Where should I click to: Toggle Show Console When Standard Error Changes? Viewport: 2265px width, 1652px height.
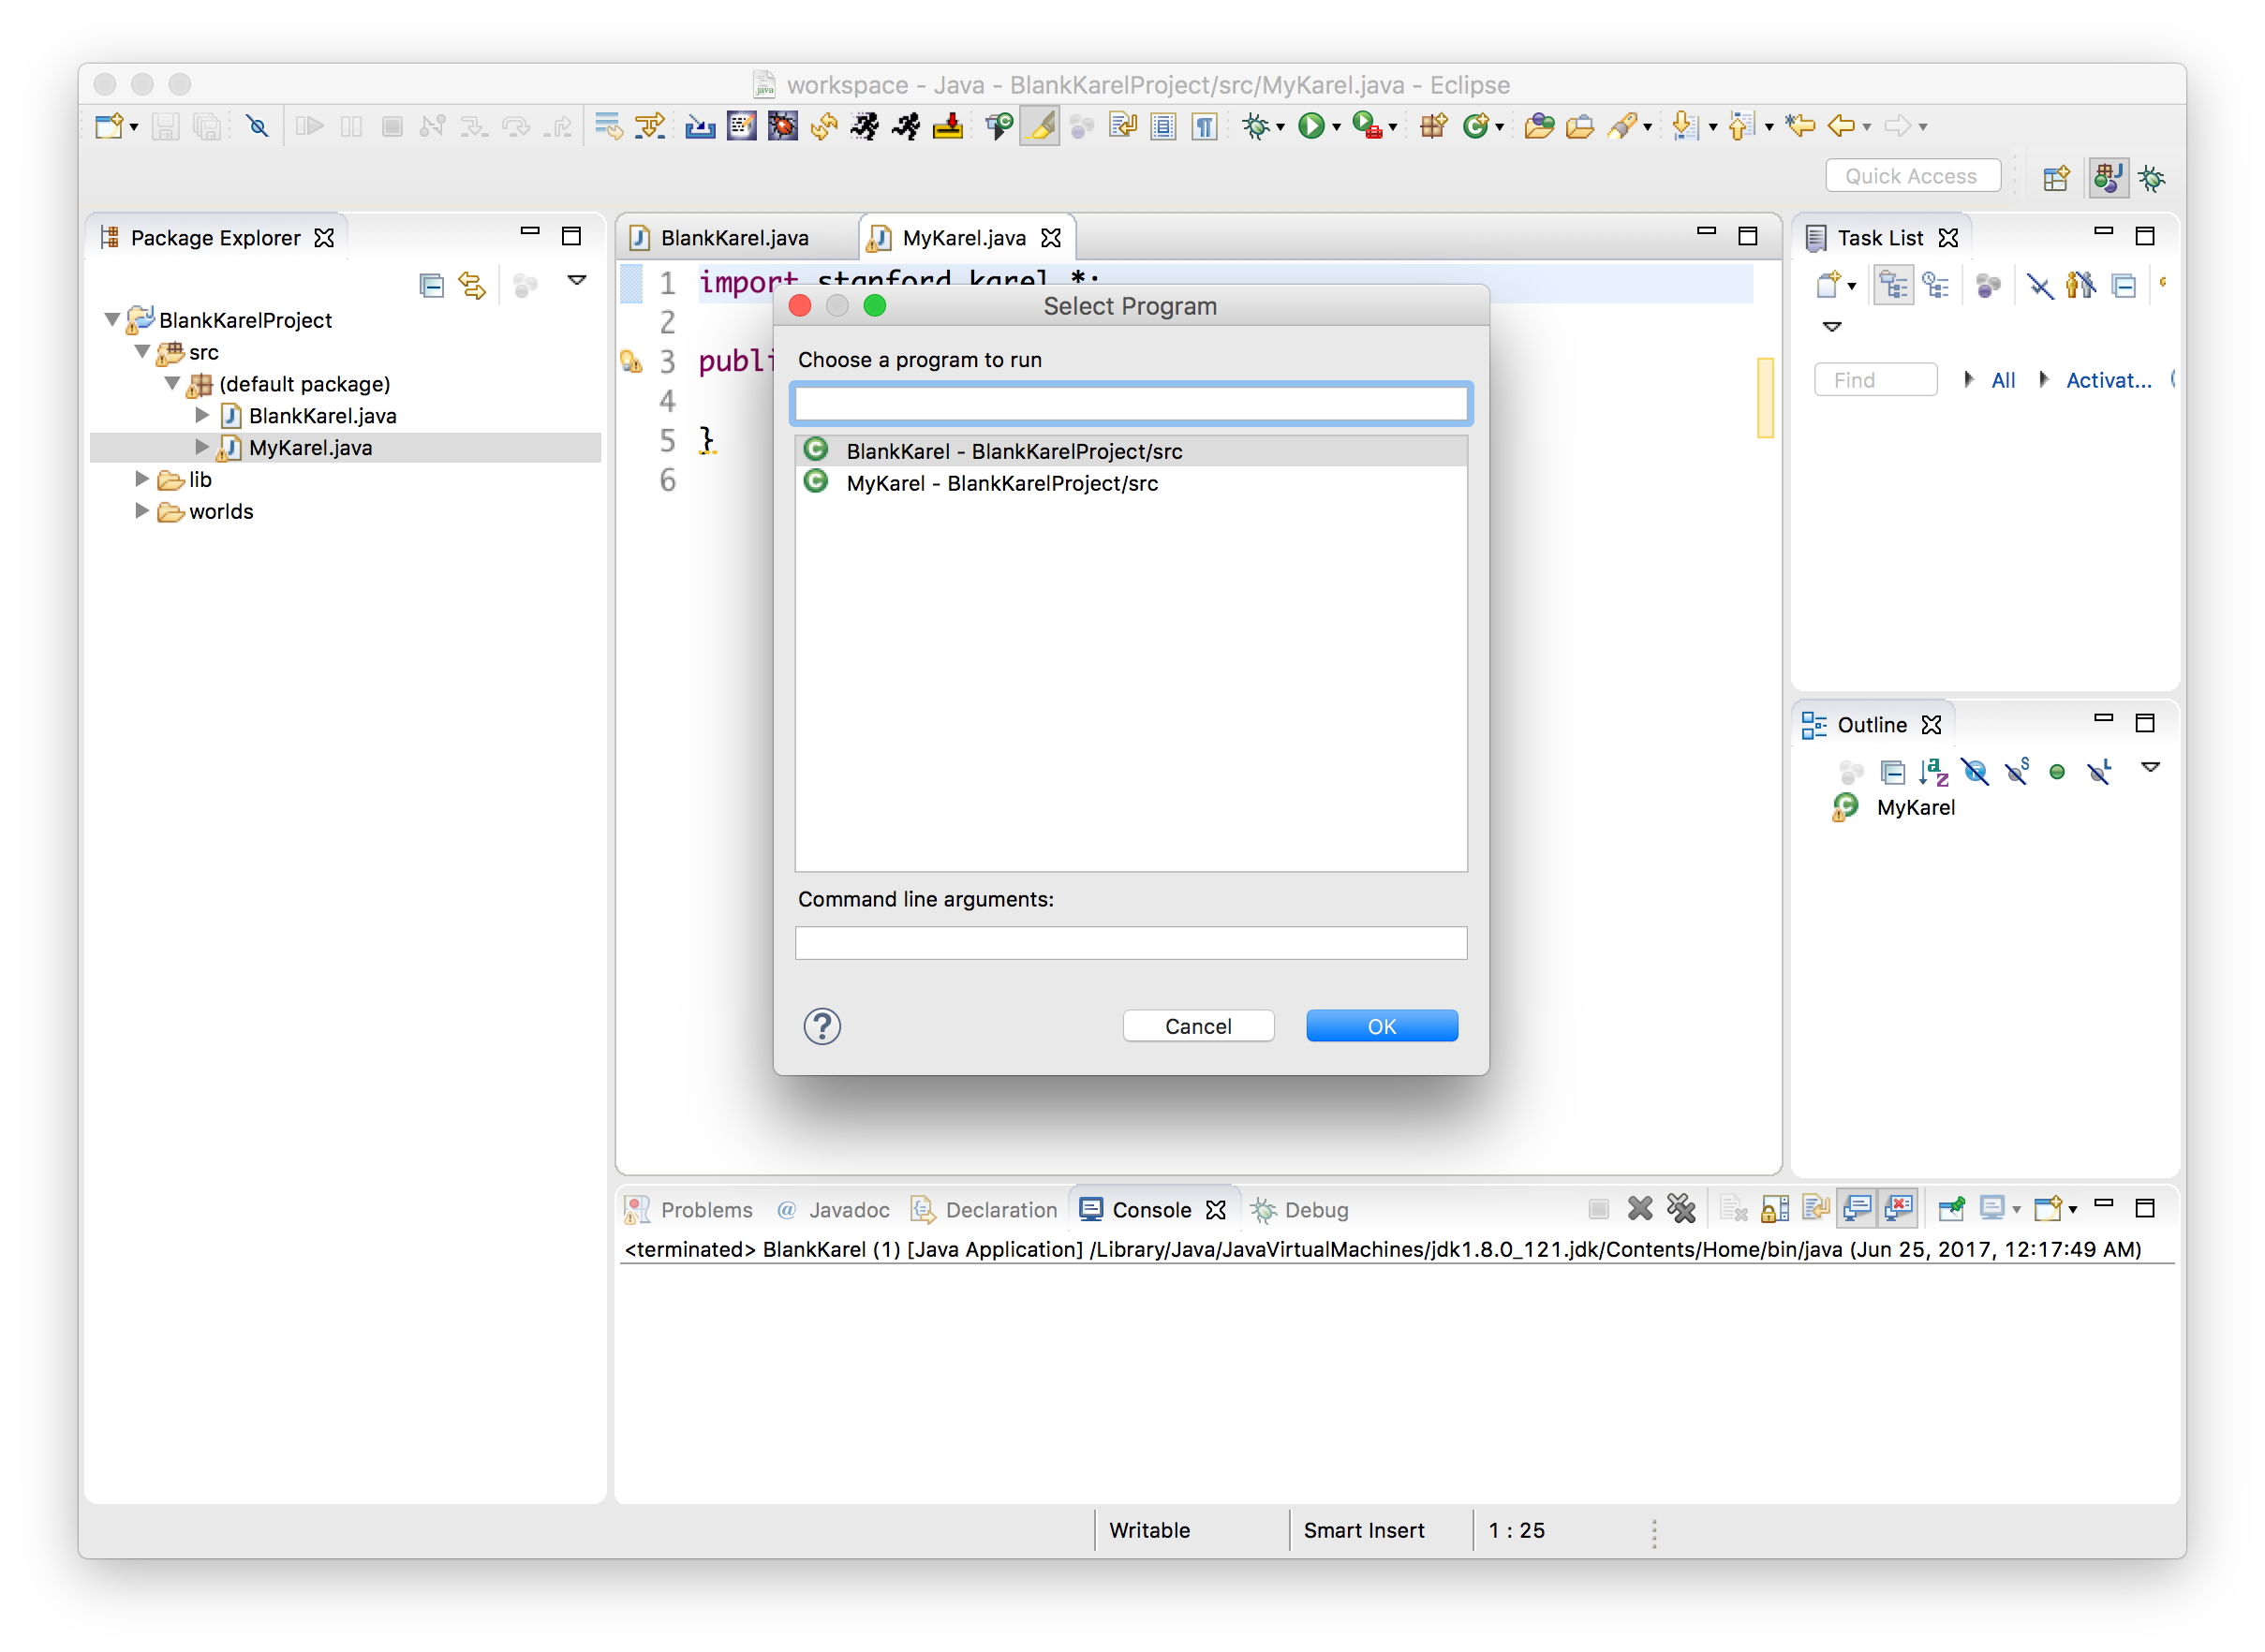[x=1899, y=1209]
